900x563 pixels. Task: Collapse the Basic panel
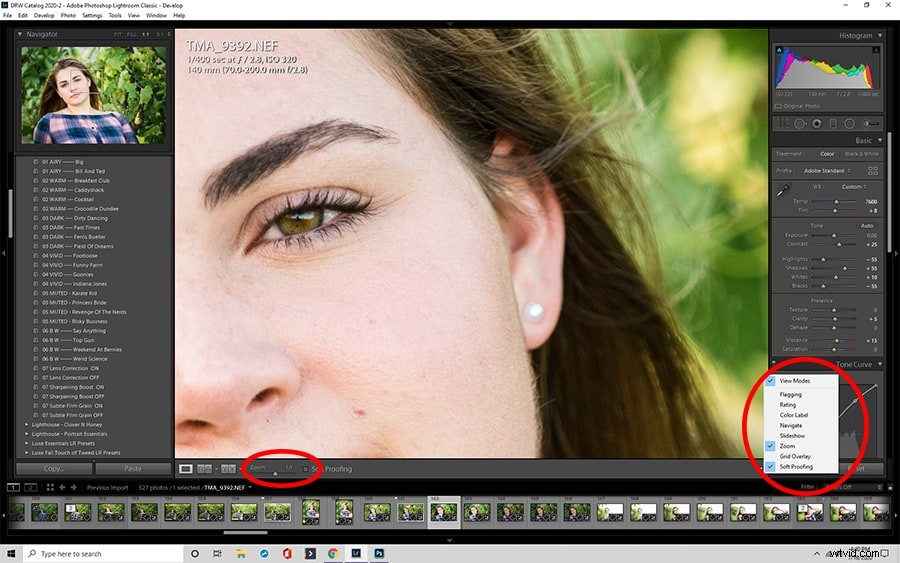click(x=880, y=140)
